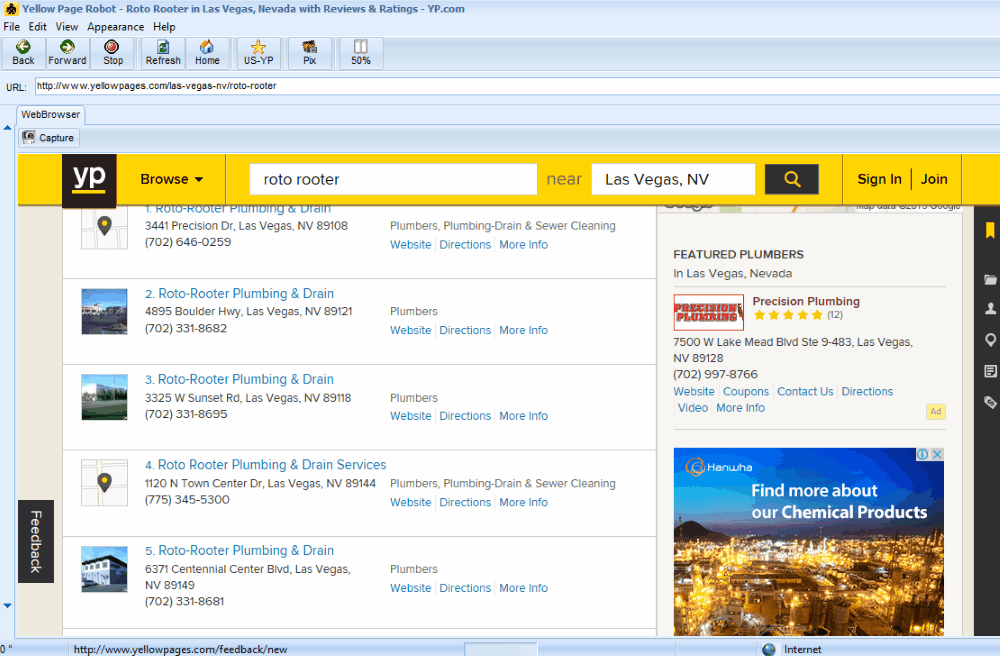Close the Hanwha advertisement

(x=937, y=454)
